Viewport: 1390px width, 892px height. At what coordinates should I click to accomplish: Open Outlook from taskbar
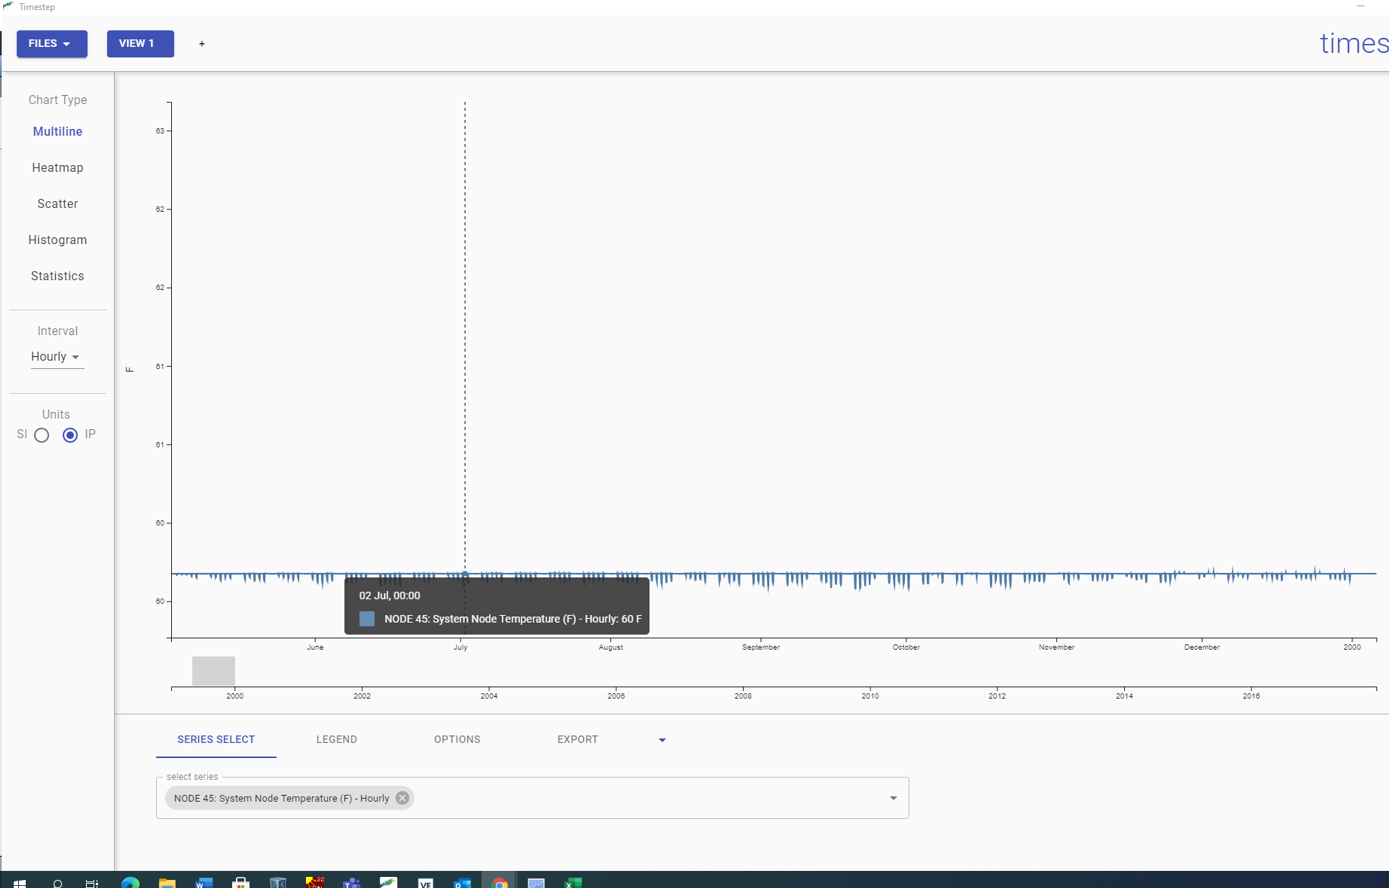tap(462, 884)
